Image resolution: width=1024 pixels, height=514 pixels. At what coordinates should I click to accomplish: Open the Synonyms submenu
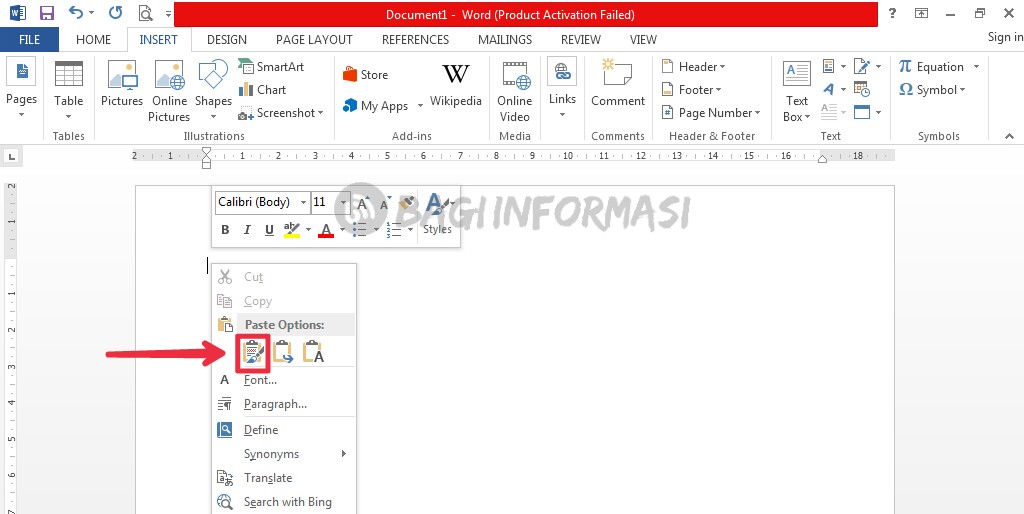[284, 454]
